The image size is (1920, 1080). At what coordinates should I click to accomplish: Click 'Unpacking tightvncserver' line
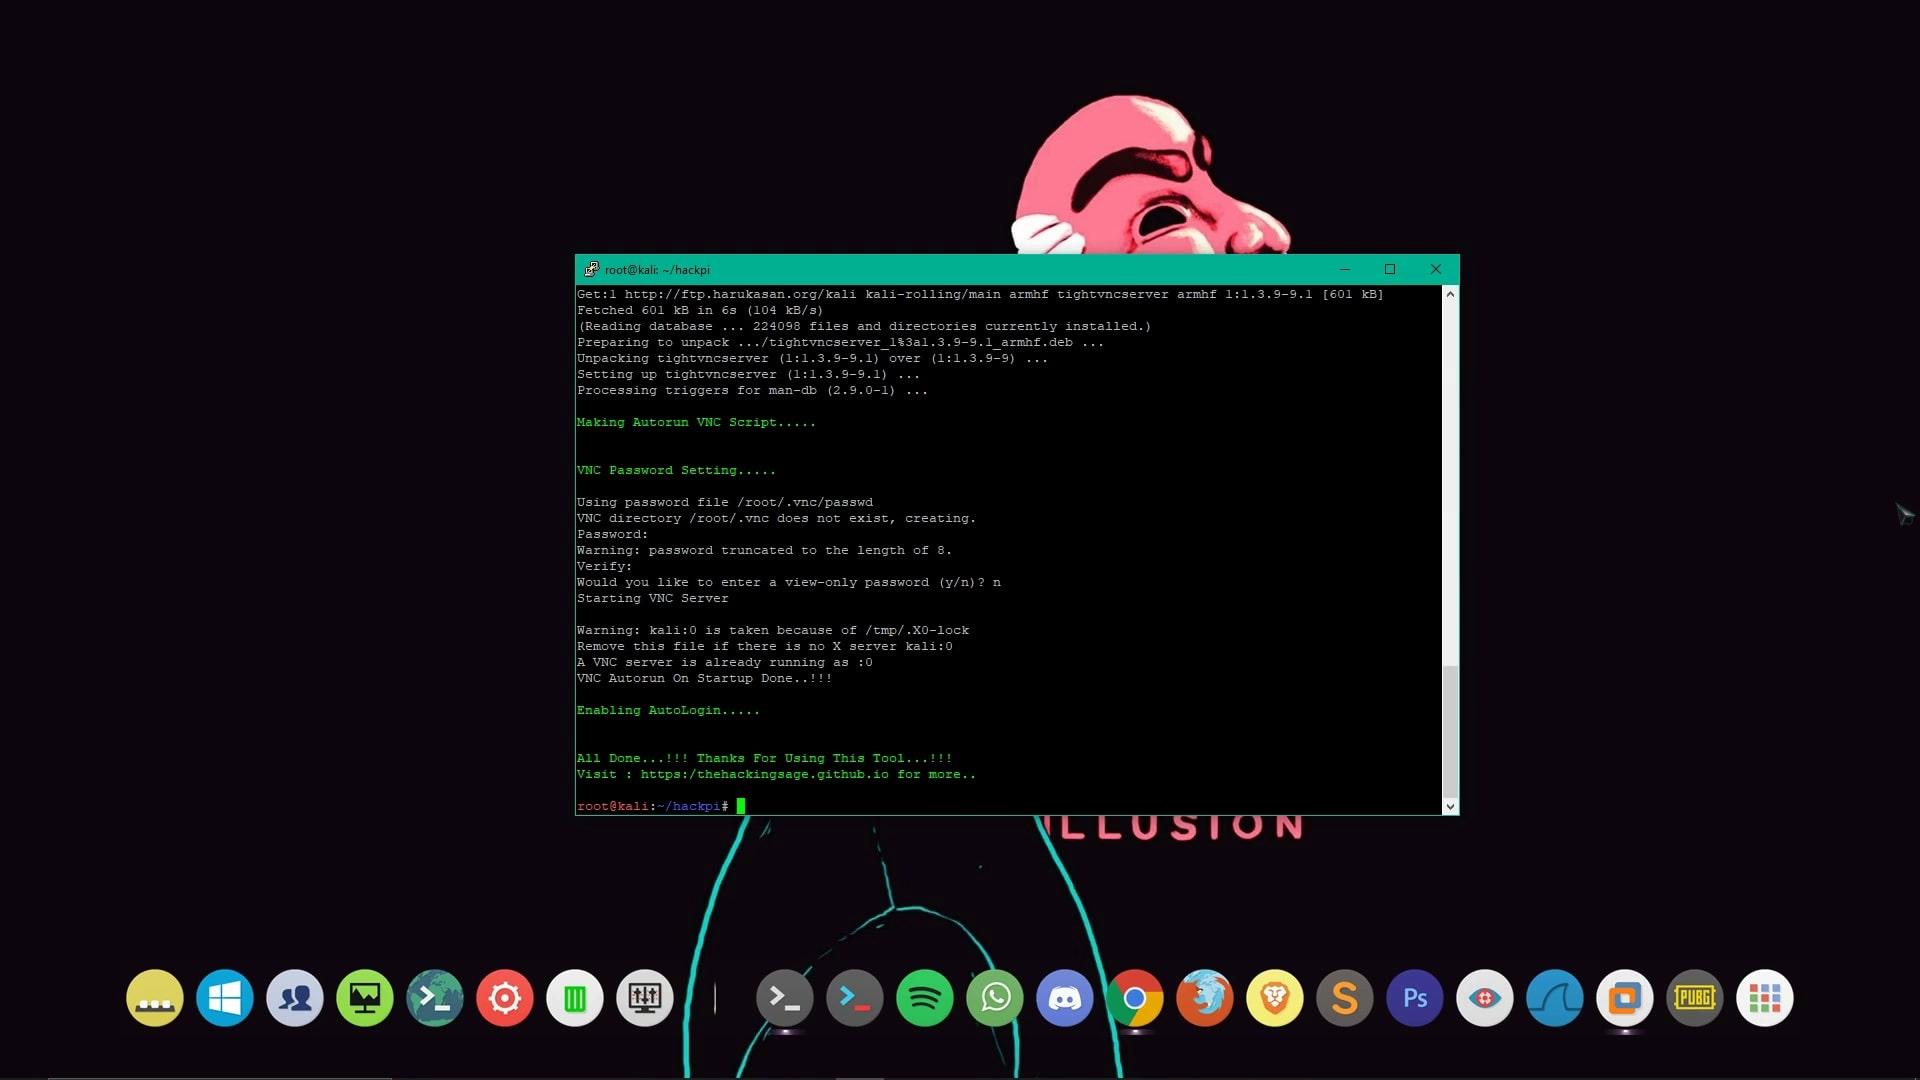[812, 358]
